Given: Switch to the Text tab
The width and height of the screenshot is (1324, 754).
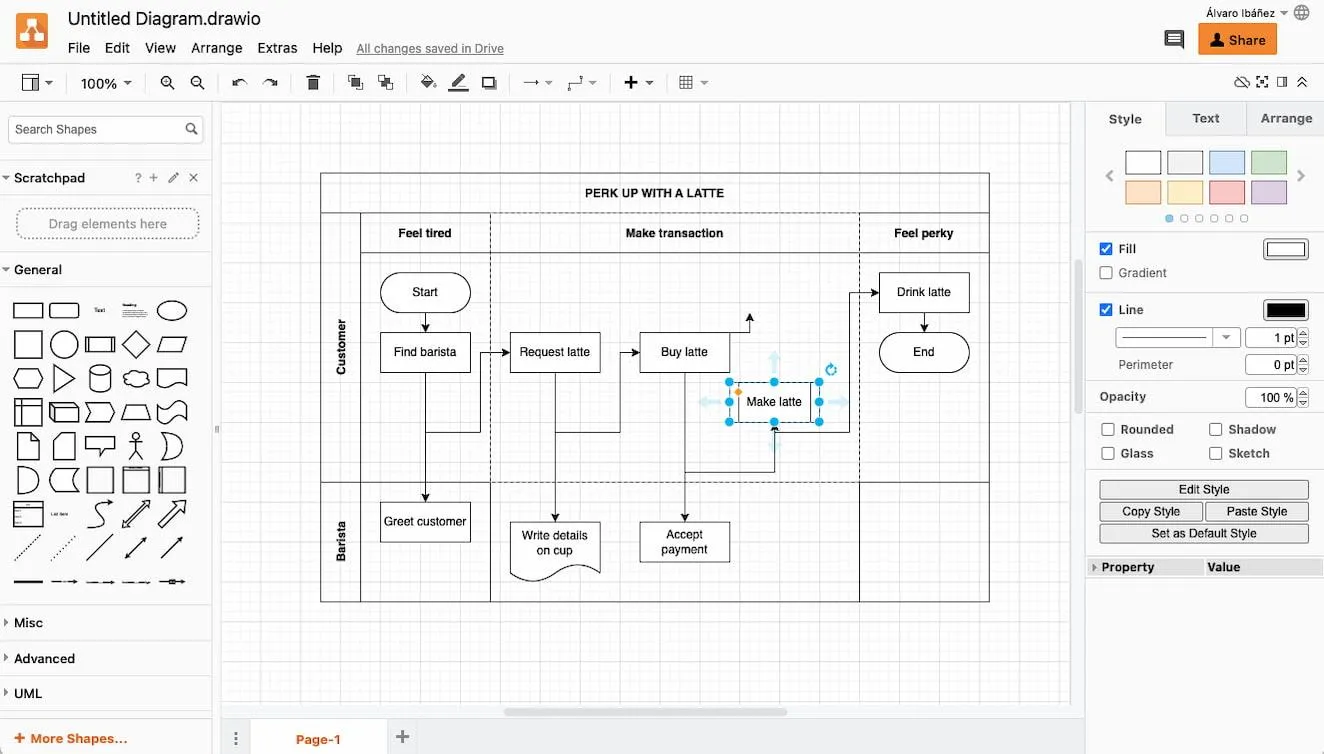Looking at the screenshot, I should 1206,118.
